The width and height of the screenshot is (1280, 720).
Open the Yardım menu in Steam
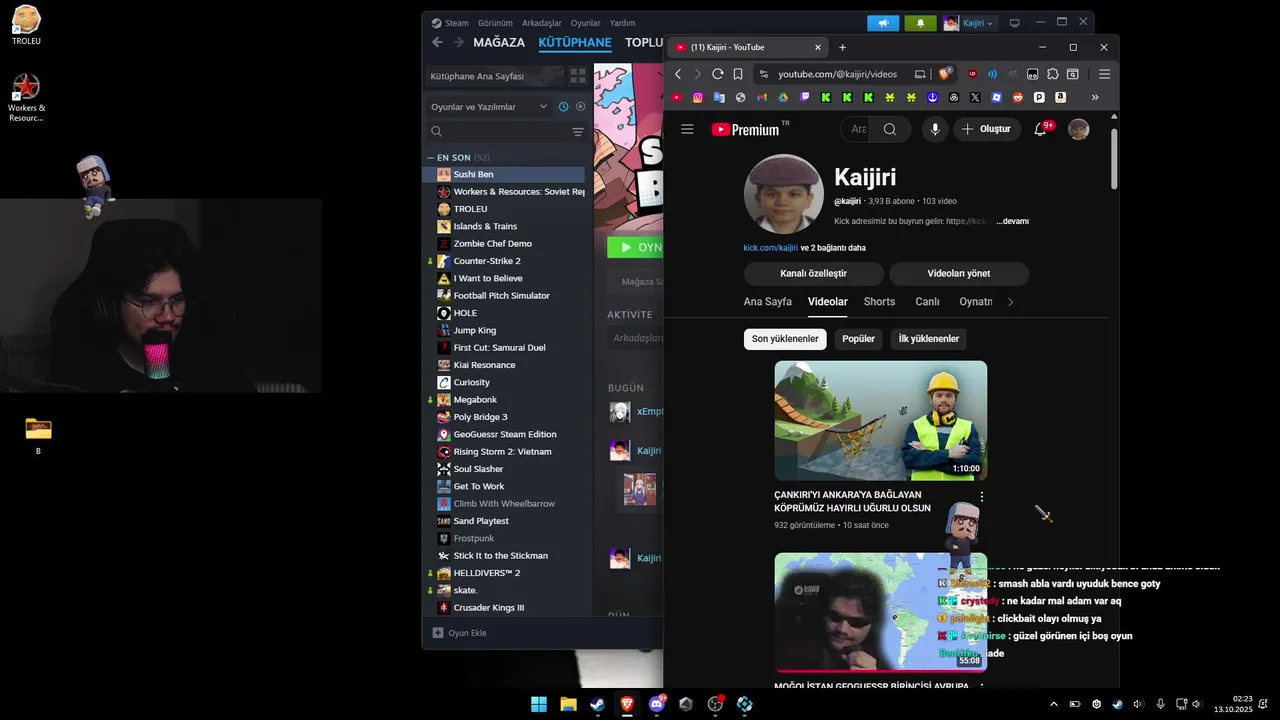[x=622, y=23]
